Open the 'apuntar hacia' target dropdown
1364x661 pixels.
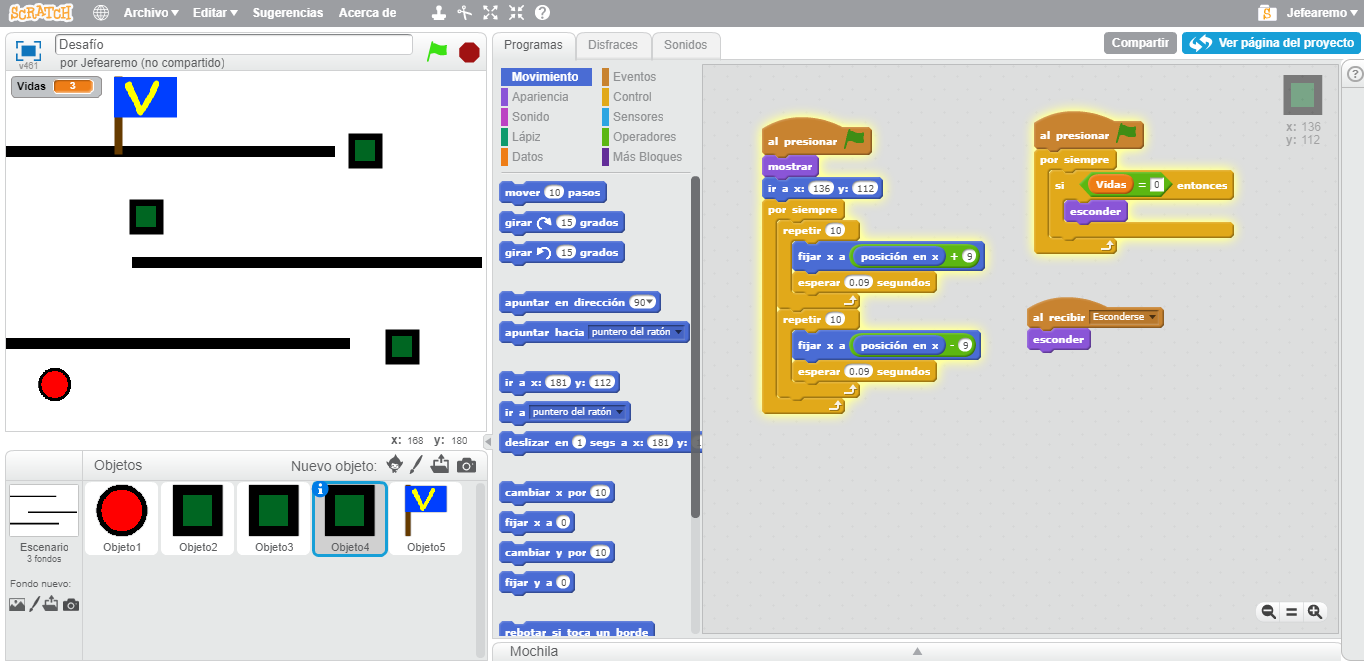679,332
